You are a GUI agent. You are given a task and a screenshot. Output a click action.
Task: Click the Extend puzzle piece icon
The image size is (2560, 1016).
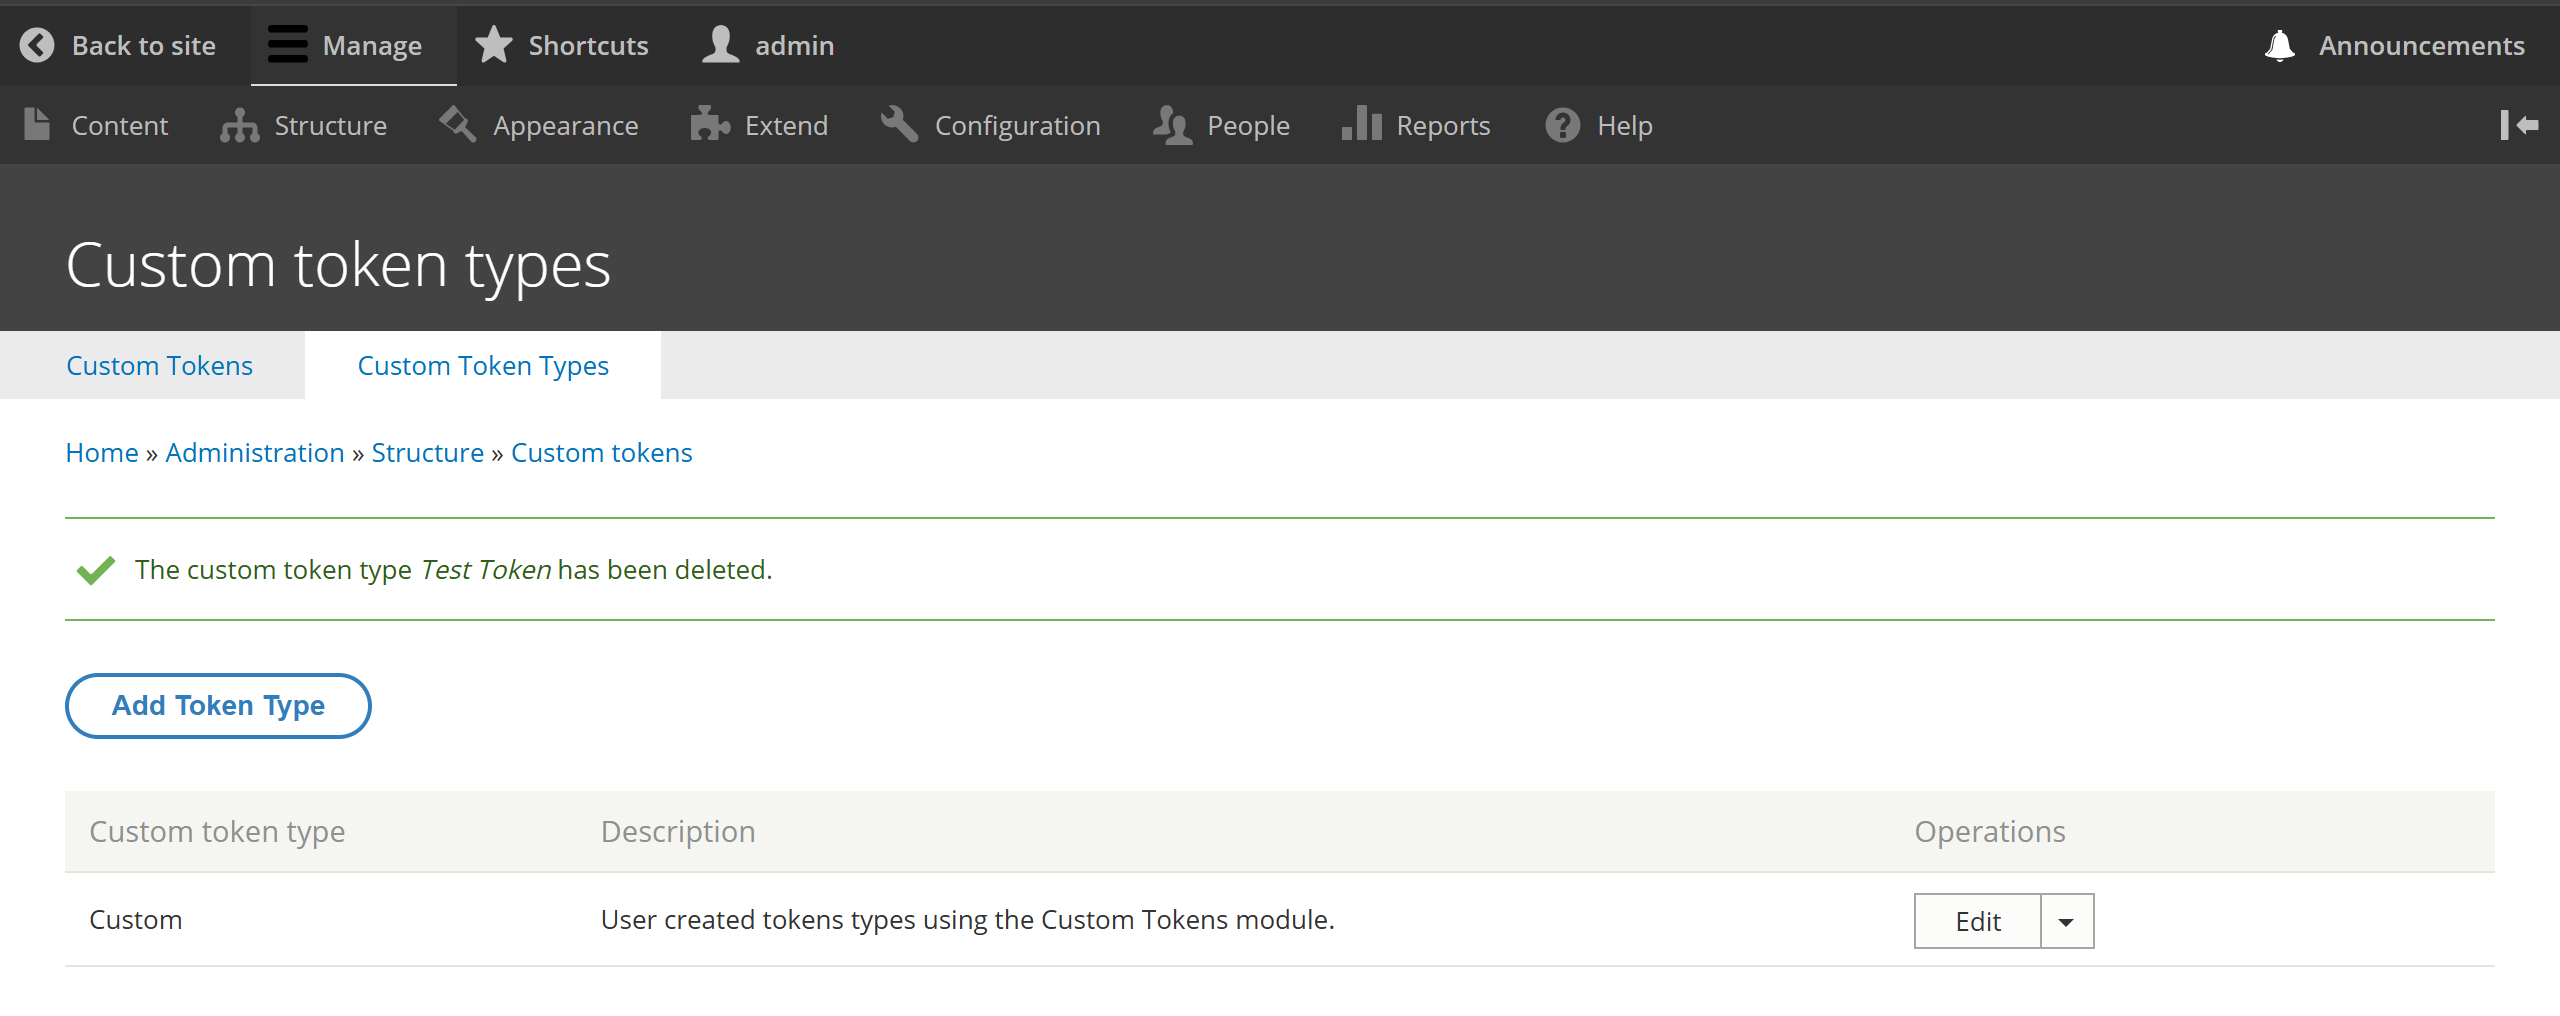point(710,125)
